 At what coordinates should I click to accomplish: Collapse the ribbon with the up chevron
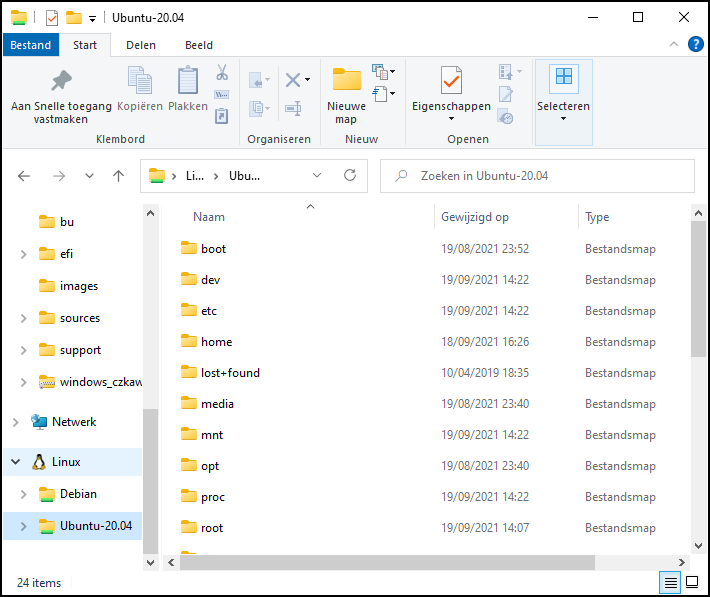click(x=674, y=44)
